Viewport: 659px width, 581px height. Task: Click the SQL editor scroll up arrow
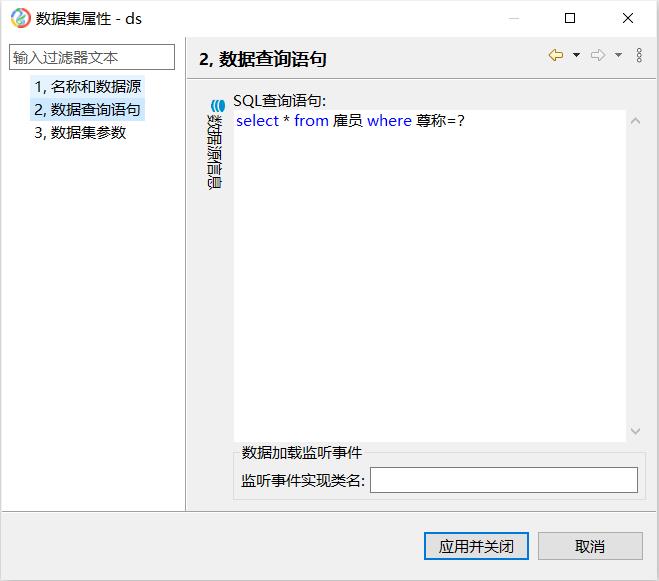635,121
